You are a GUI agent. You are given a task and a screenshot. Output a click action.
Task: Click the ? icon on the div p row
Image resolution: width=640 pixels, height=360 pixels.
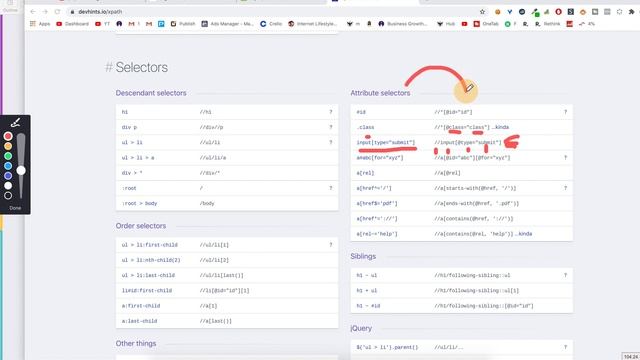coord(331,127)
